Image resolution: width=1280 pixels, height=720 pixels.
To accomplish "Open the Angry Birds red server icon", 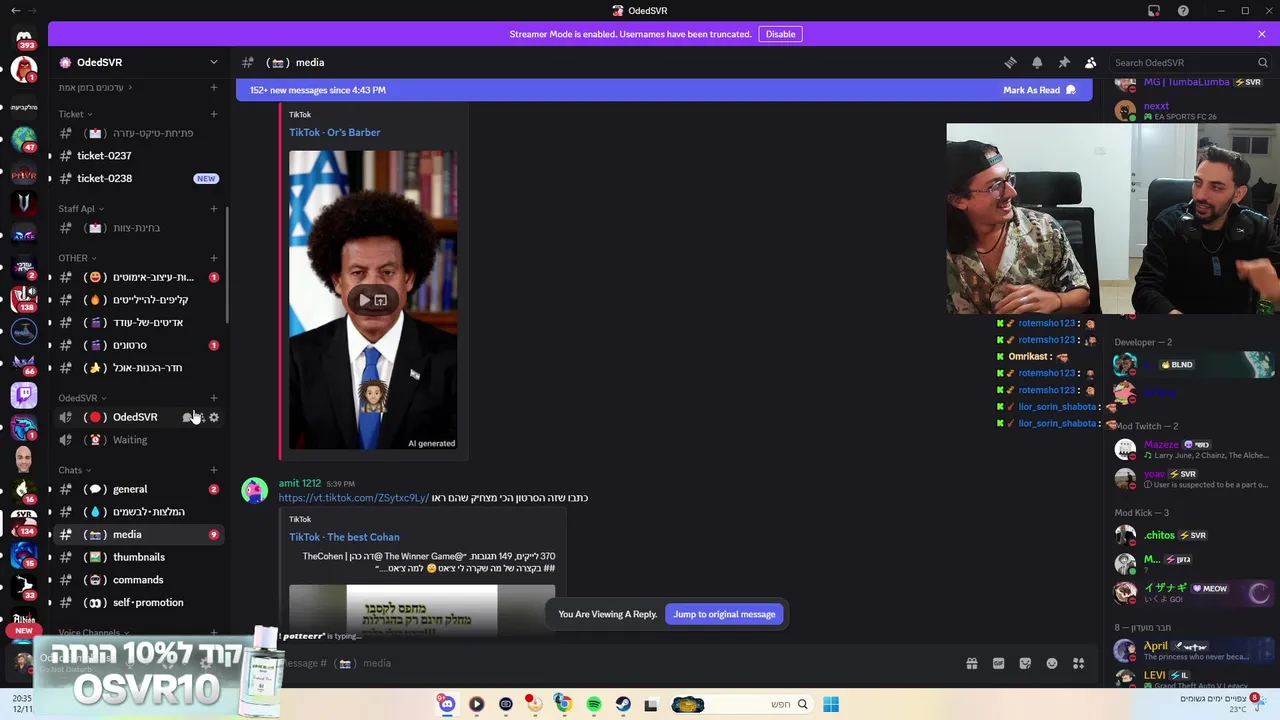I will 24,70.
